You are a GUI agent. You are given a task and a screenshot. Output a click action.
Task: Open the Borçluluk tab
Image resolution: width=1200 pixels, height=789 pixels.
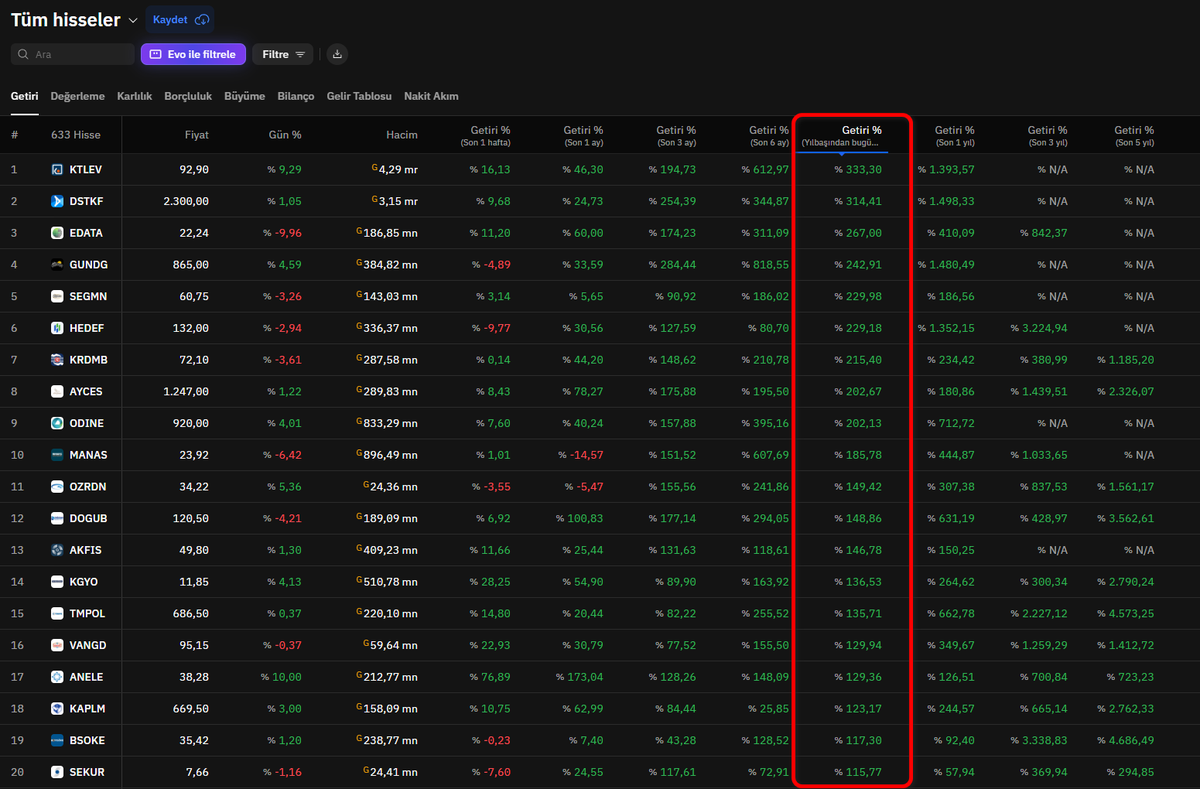point(188,96)
